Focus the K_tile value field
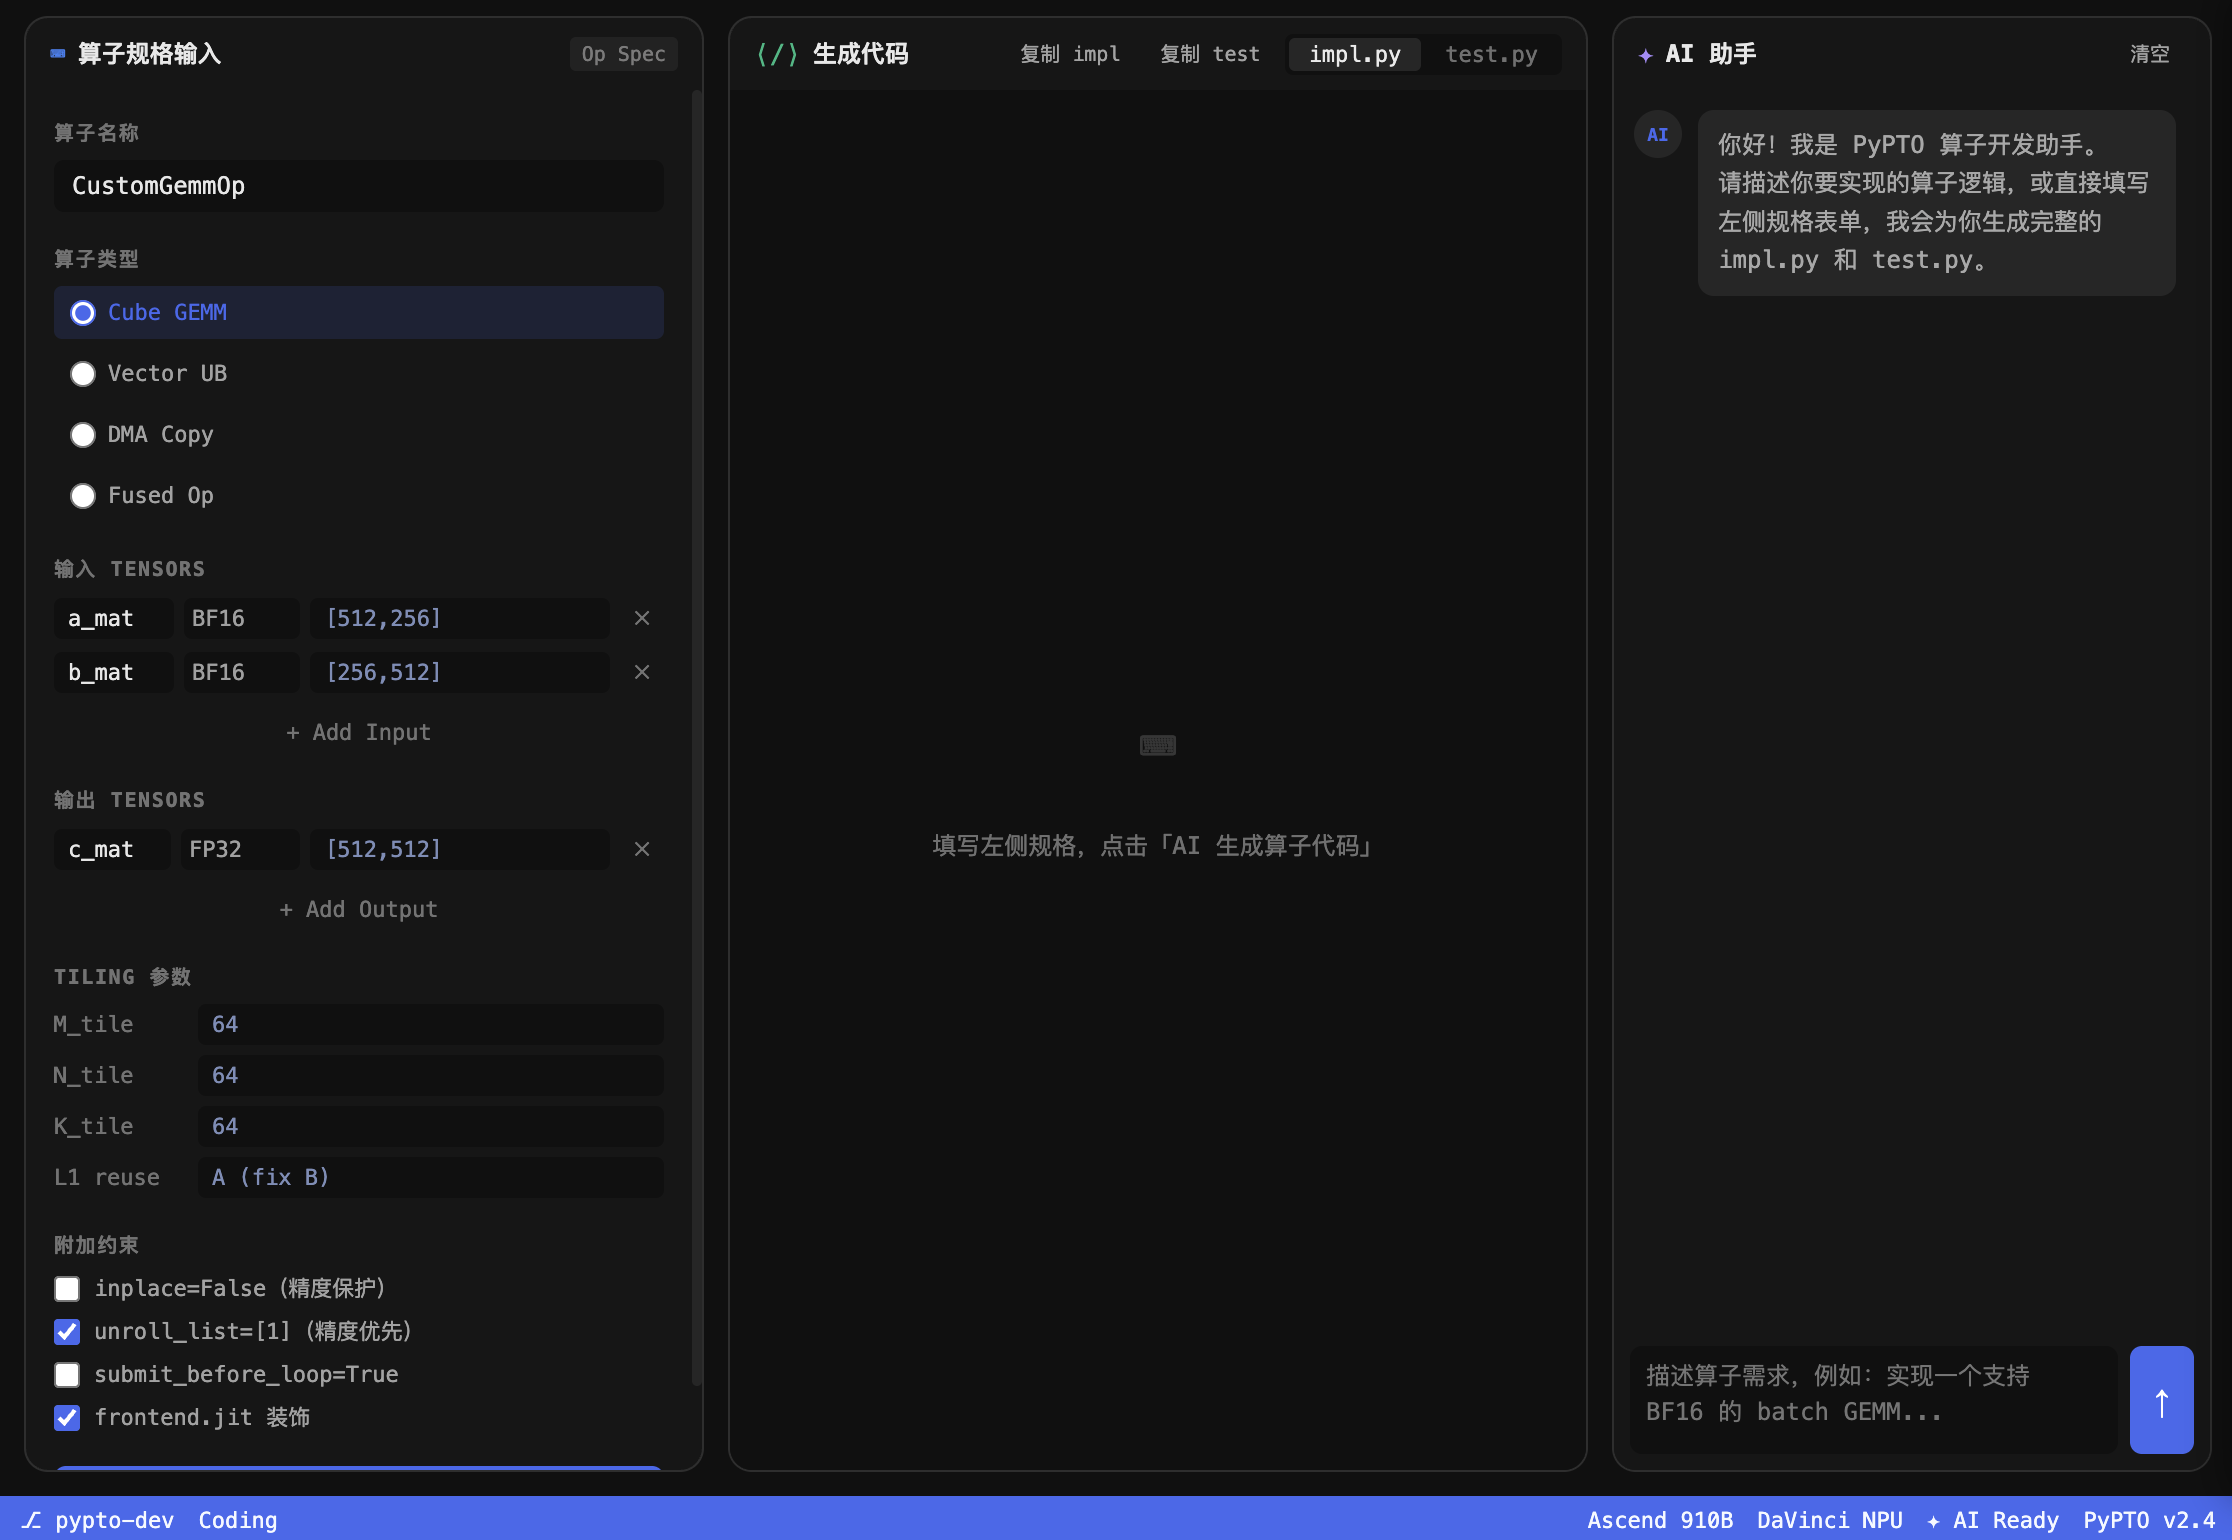 click(x=430, y=1126)
